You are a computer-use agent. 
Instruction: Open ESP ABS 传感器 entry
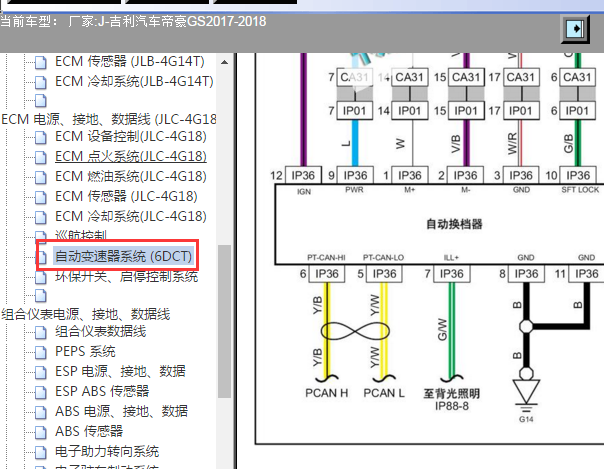point(102,391)
